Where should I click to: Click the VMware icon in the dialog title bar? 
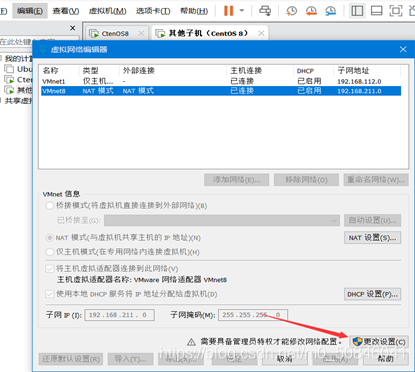pyautogui.click(x=43, y=49)
